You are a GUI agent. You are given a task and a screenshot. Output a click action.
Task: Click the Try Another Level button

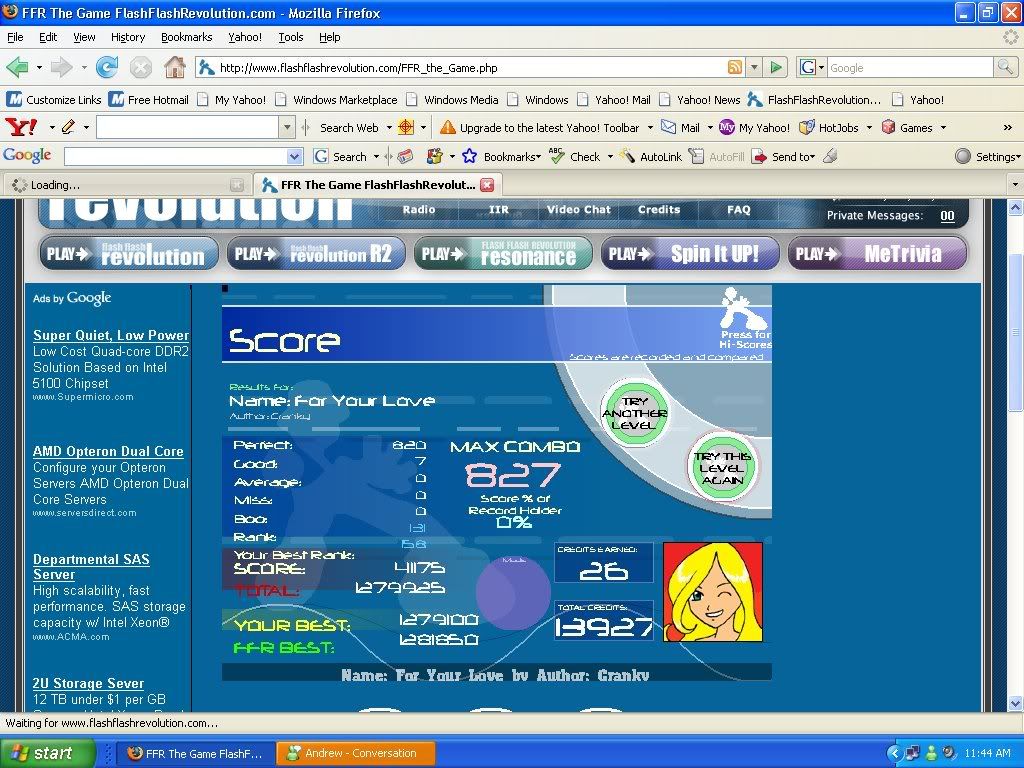point(633,412)
